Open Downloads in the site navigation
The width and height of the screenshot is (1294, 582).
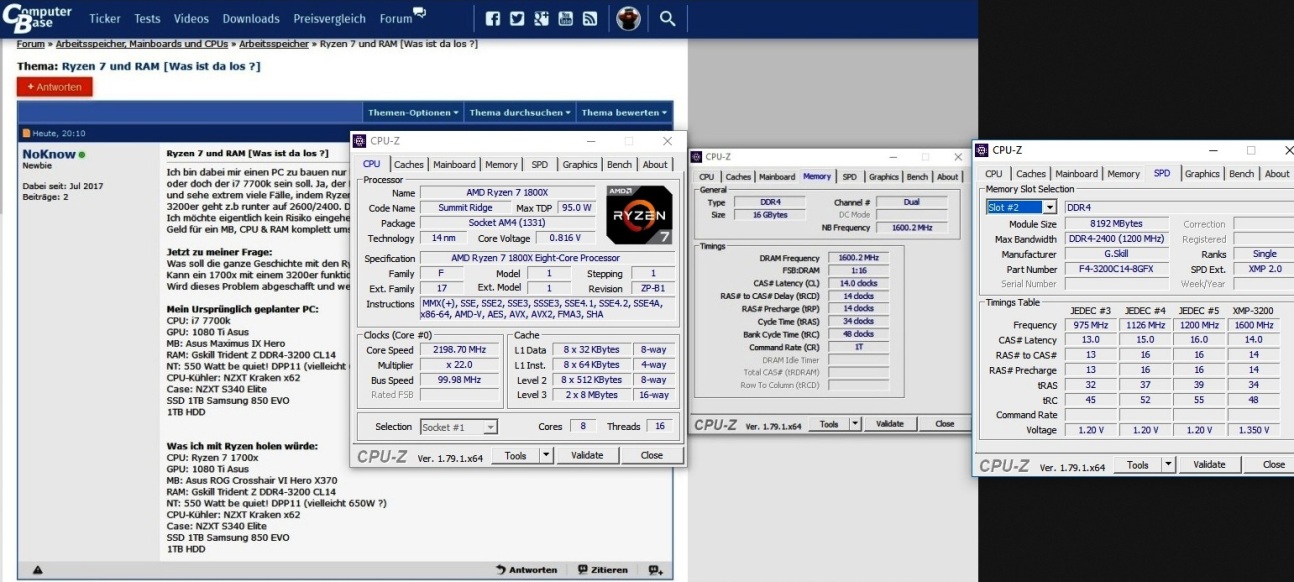251,18
